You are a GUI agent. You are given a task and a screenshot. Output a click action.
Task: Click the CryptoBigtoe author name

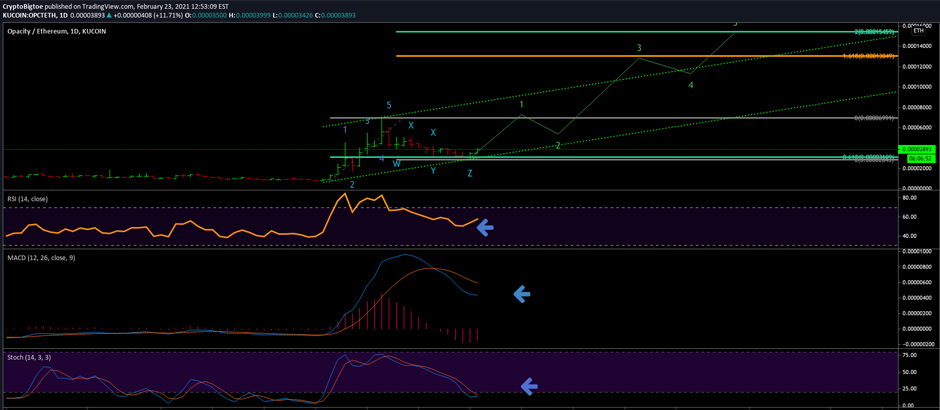31,6
